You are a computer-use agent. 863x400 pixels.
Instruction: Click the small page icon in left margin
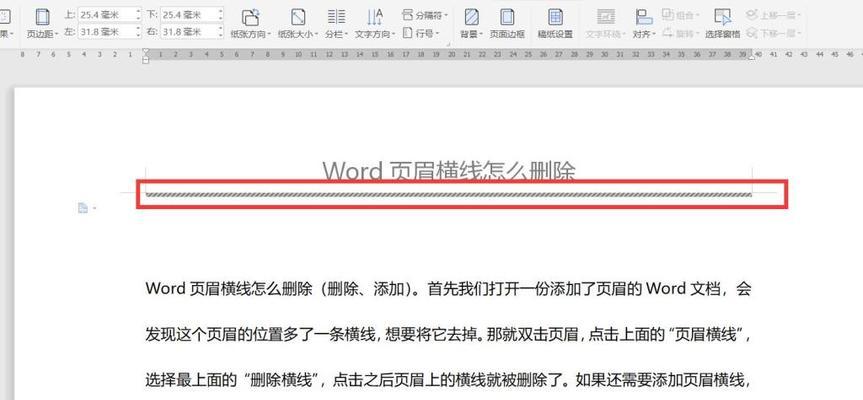[83, 207]
